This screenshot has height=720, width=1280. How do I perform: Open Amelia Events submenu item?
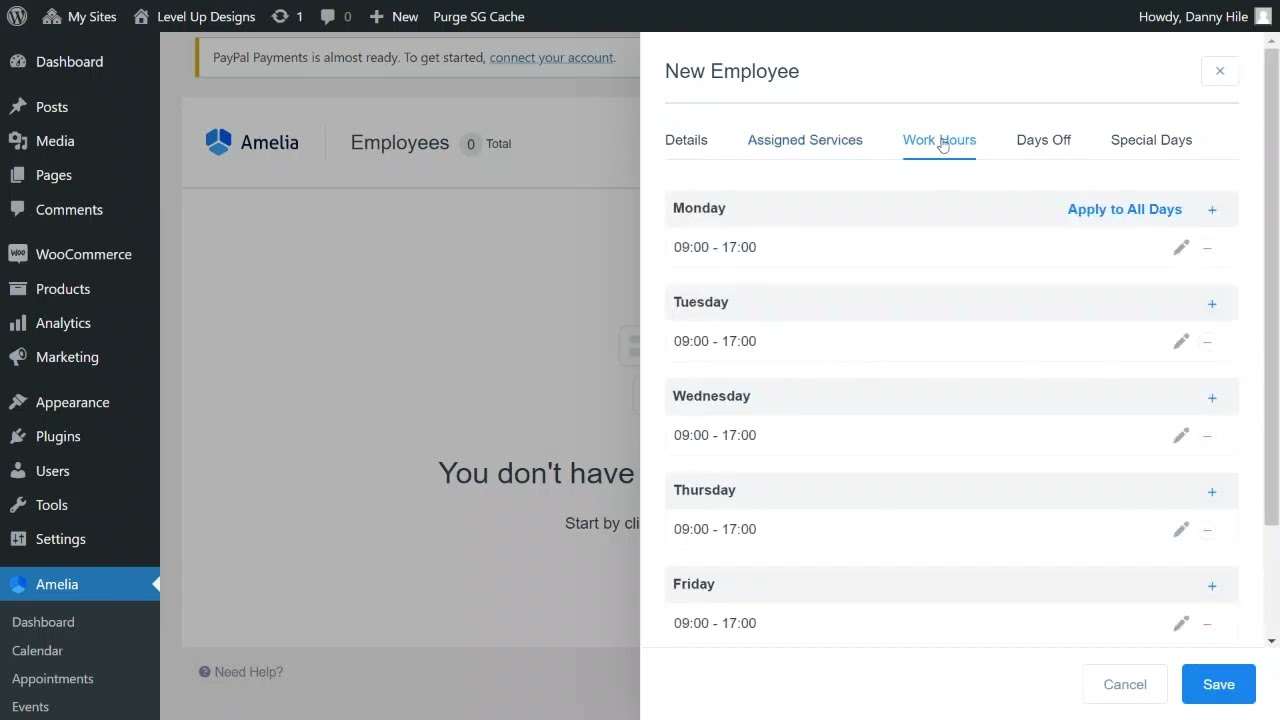point(30,706)
